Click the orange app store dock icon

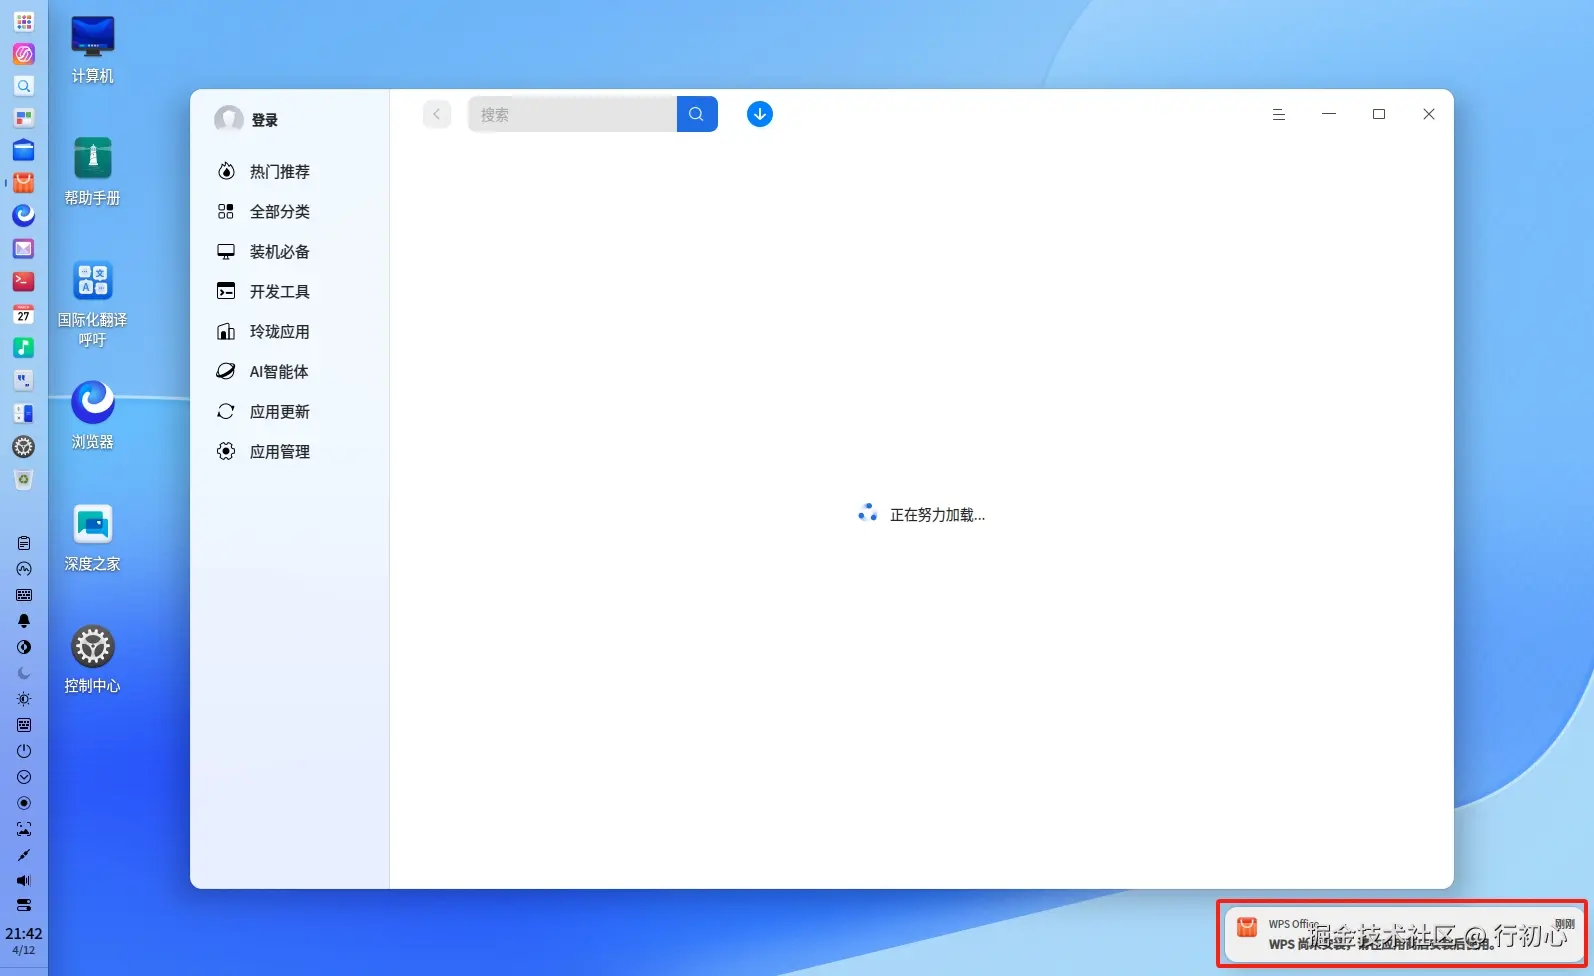[x=24, y=183]
